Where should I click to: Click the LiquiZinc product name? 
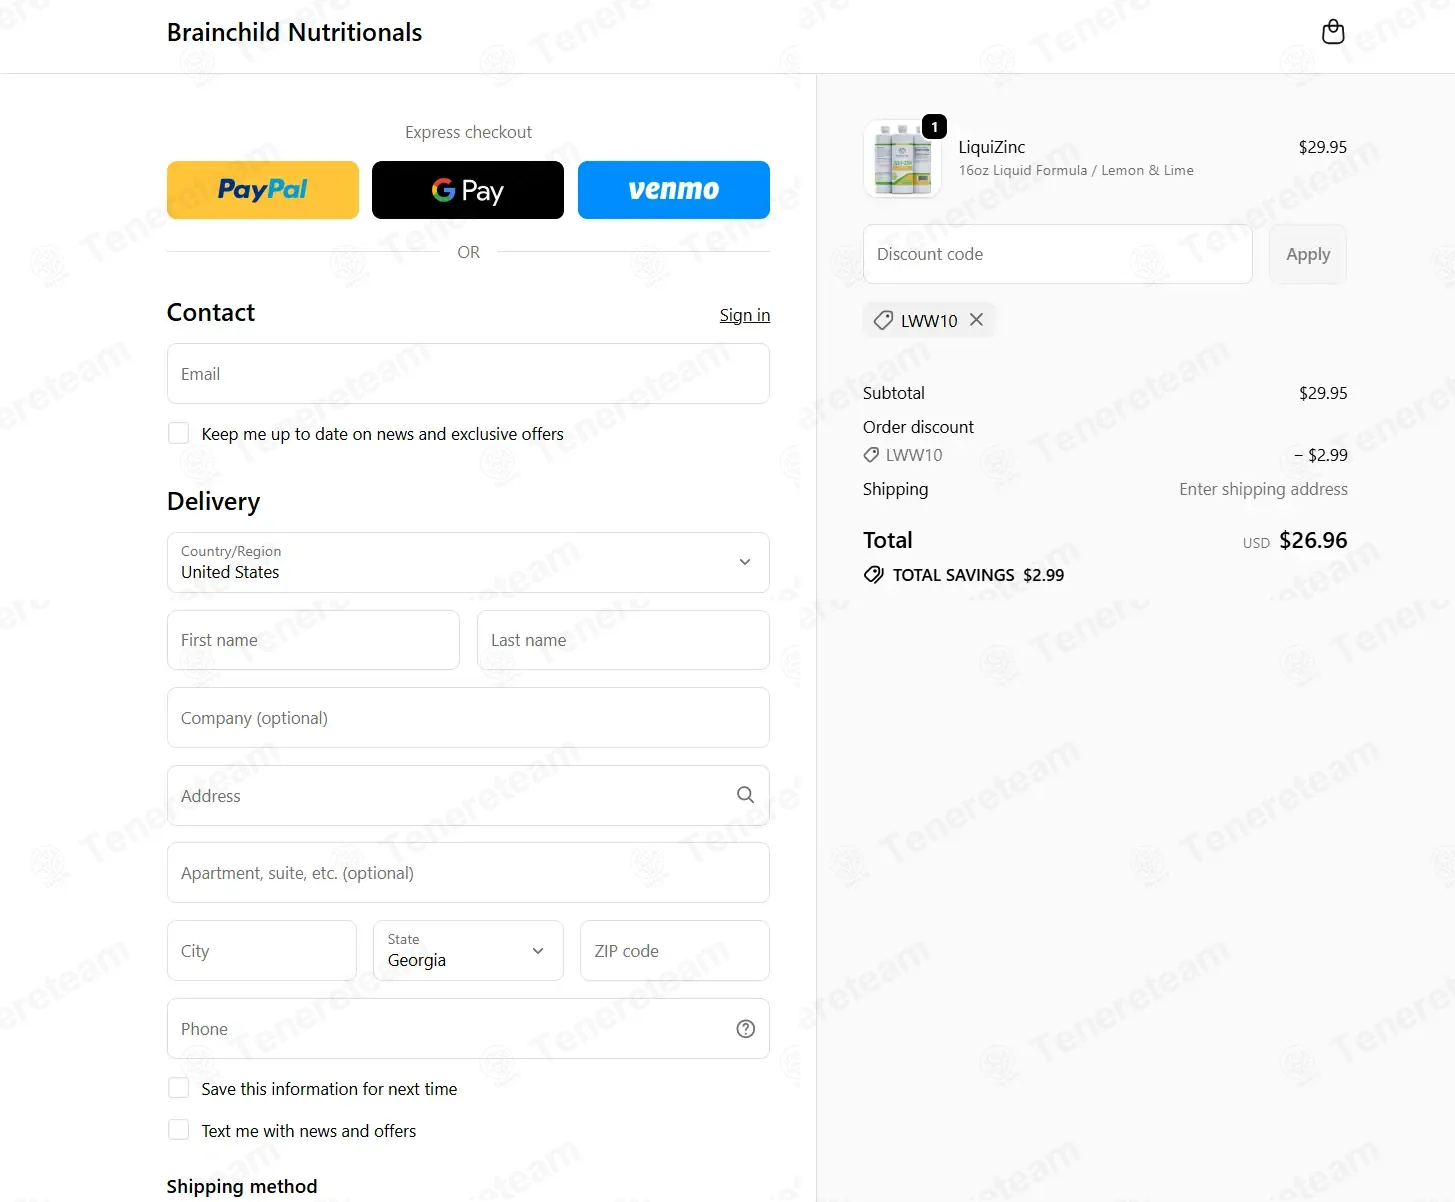click(x=992, y=147)
